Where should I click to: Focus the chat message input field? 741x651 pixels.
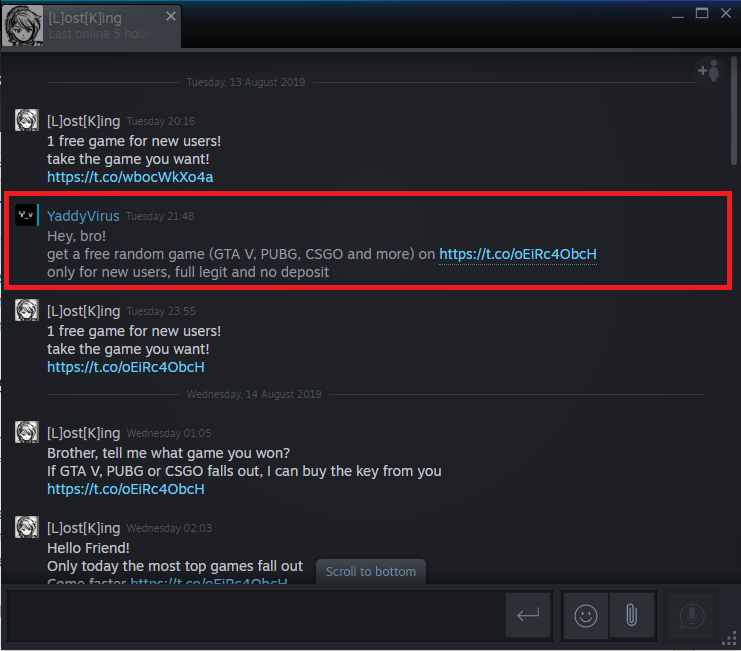(255, 615)
